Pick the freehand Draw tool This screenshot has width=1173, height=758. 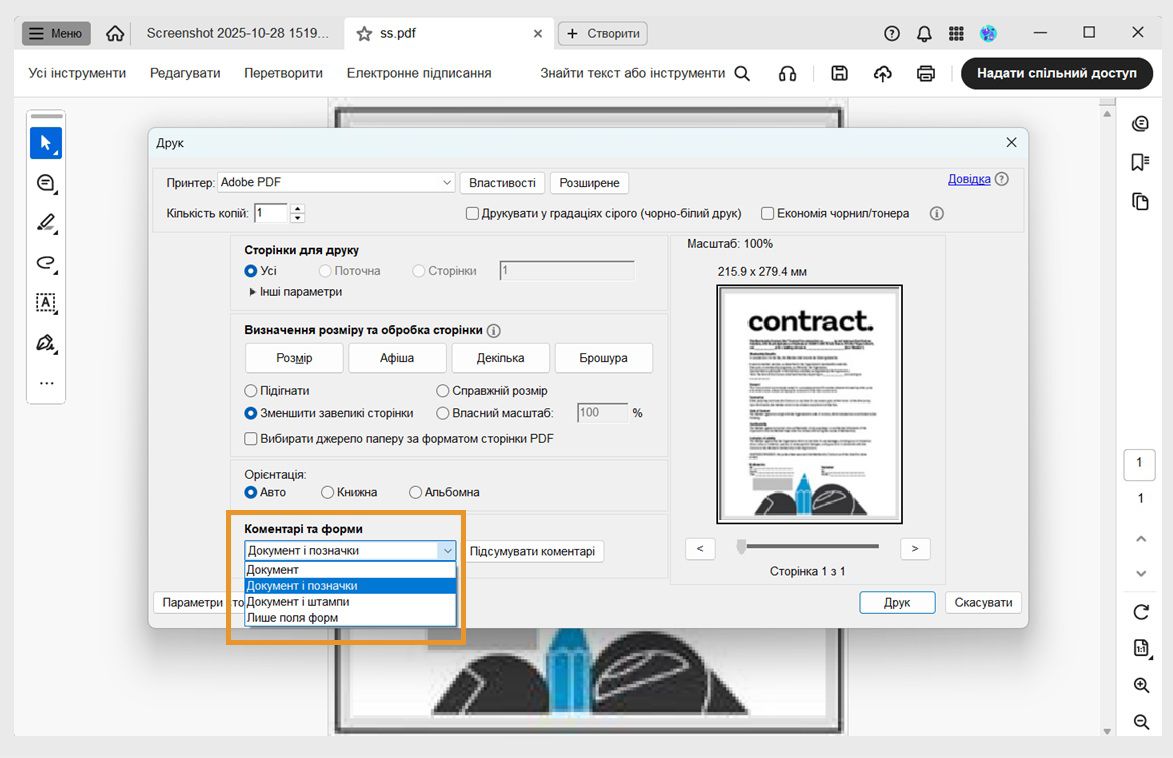(45, 263)
